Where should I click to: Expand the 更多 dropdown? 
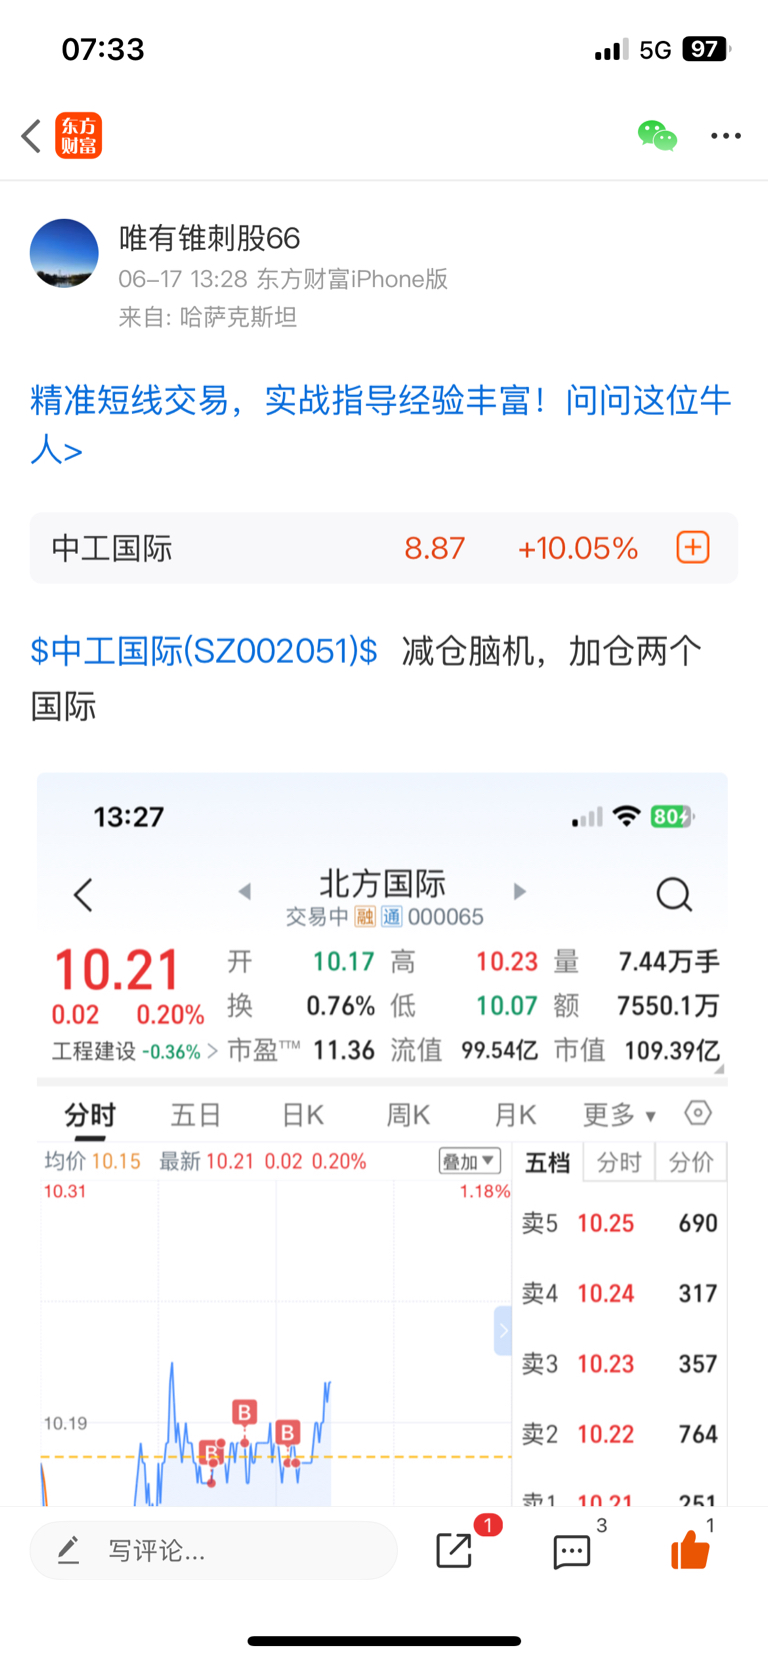(619, 1114)
